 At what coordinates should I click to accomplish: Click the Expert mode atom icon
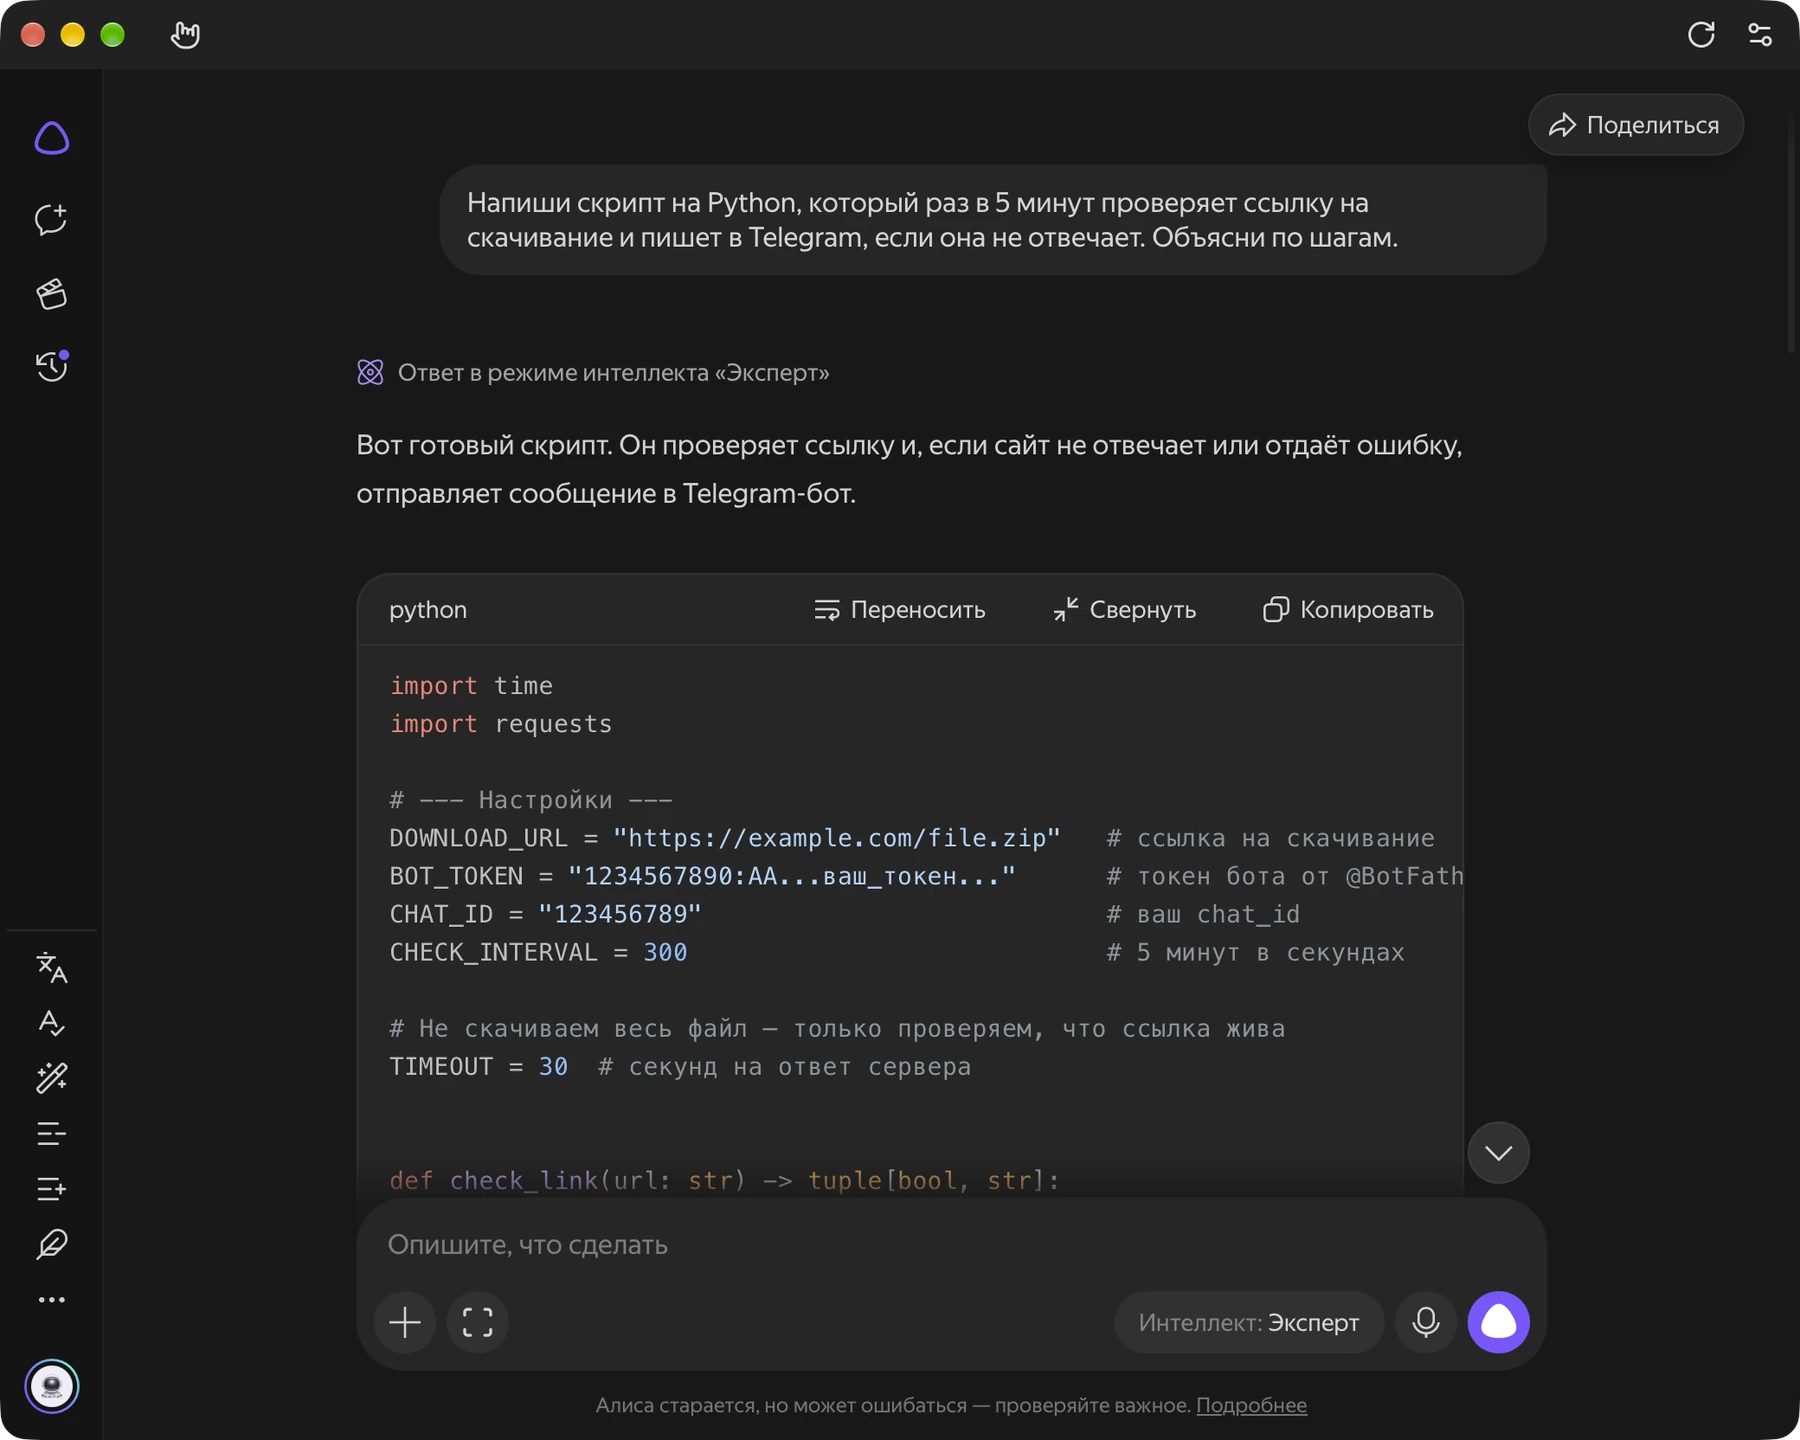pos(370,372)
